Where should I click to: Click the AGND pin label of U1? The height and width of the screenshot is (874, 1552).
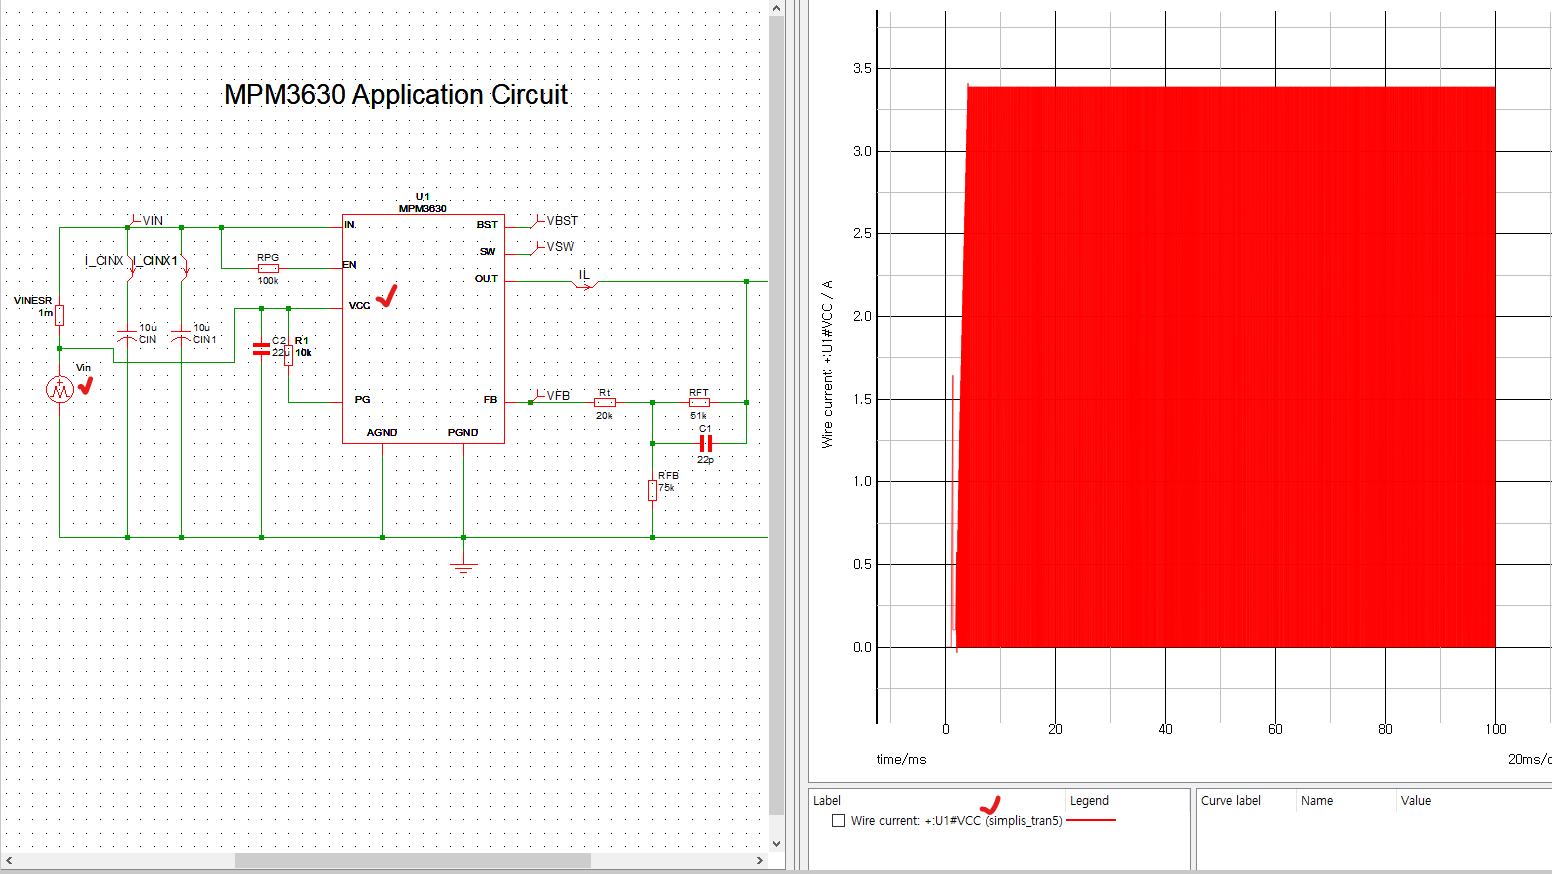pyautogui.click(x=382, y=433)
